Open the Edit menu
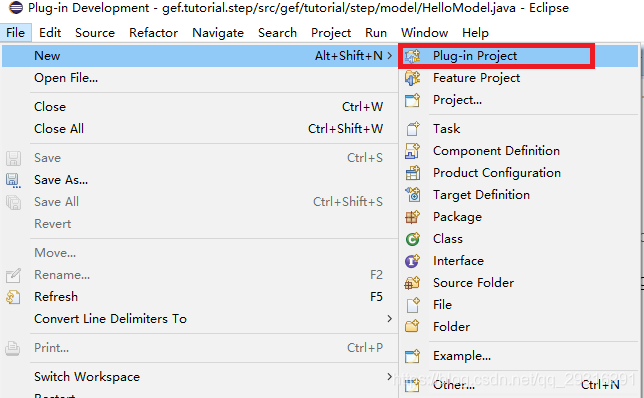The height and width of the screenshot is (398, 644). click(50, 32)
